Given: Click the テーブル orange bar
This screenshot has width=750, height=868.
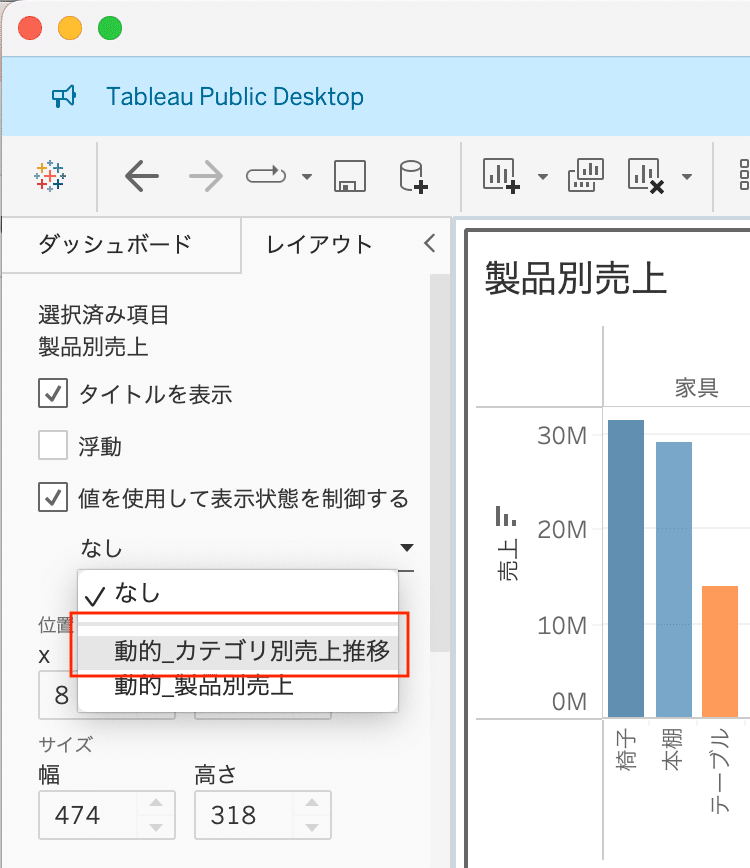Looking at the screenshot, I should coord(720,652).
